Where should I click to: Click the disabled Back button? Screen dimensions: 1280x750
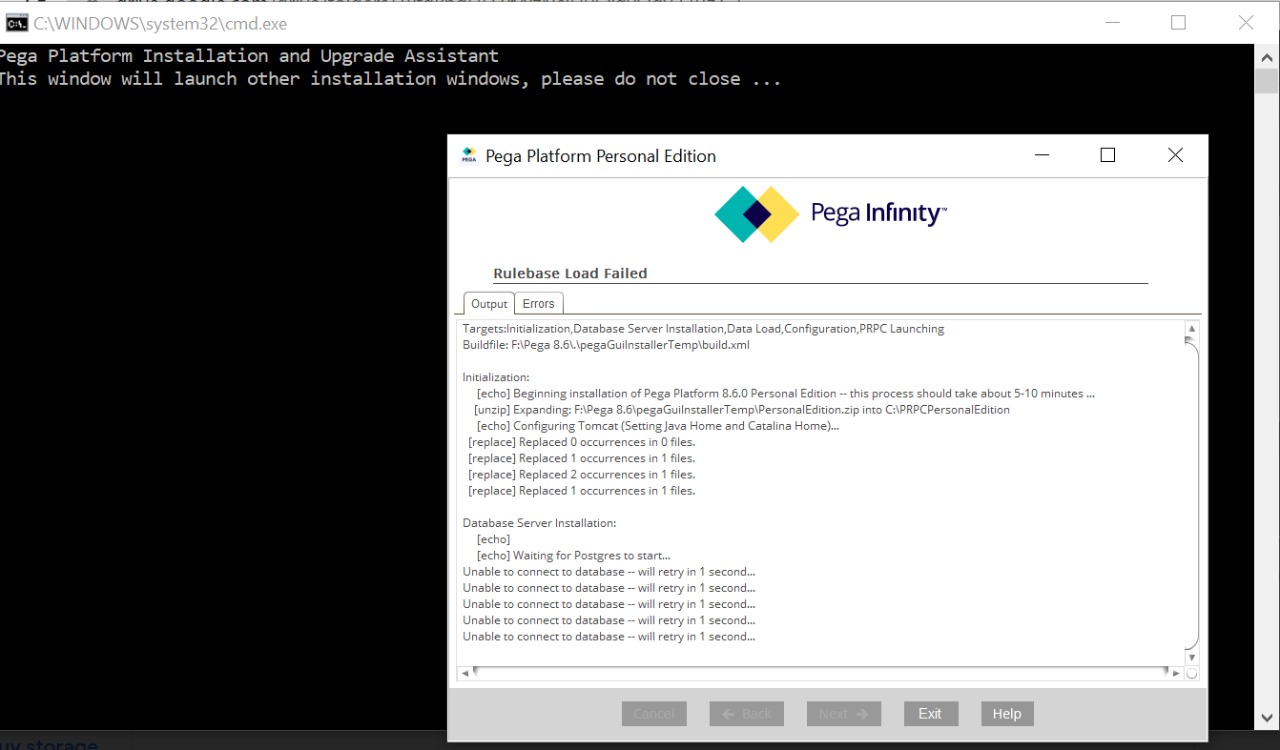pyautogui.click(x=746, y=713)
